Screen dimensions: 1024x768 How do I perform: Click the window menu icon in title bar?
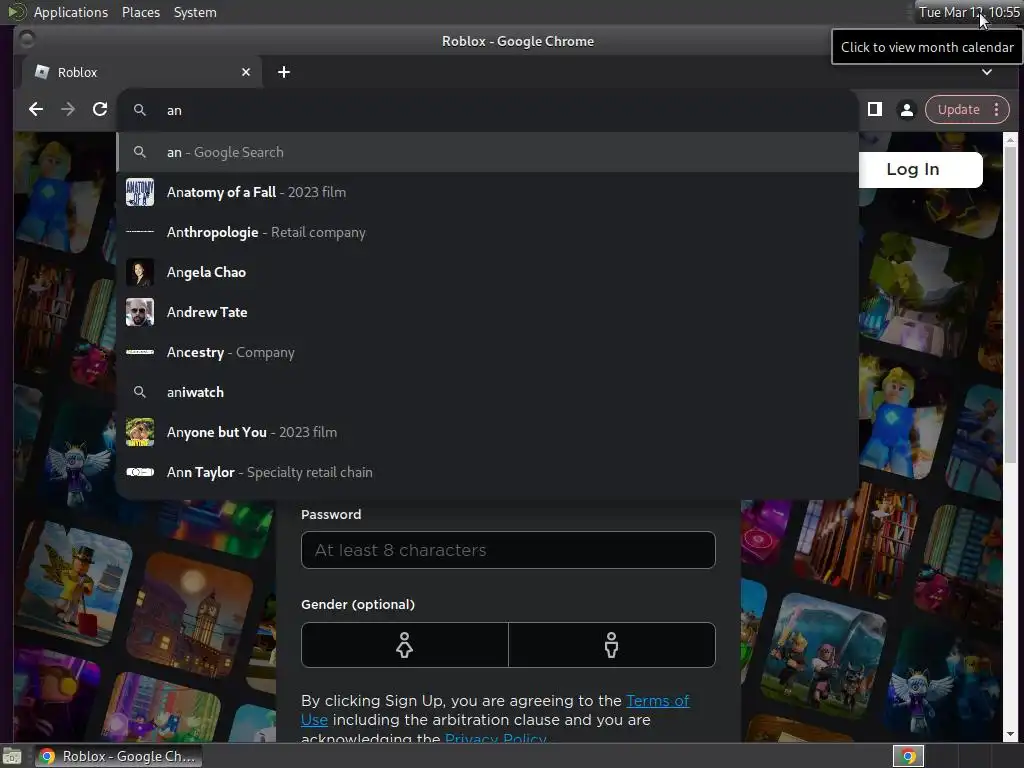coord(27,40)
